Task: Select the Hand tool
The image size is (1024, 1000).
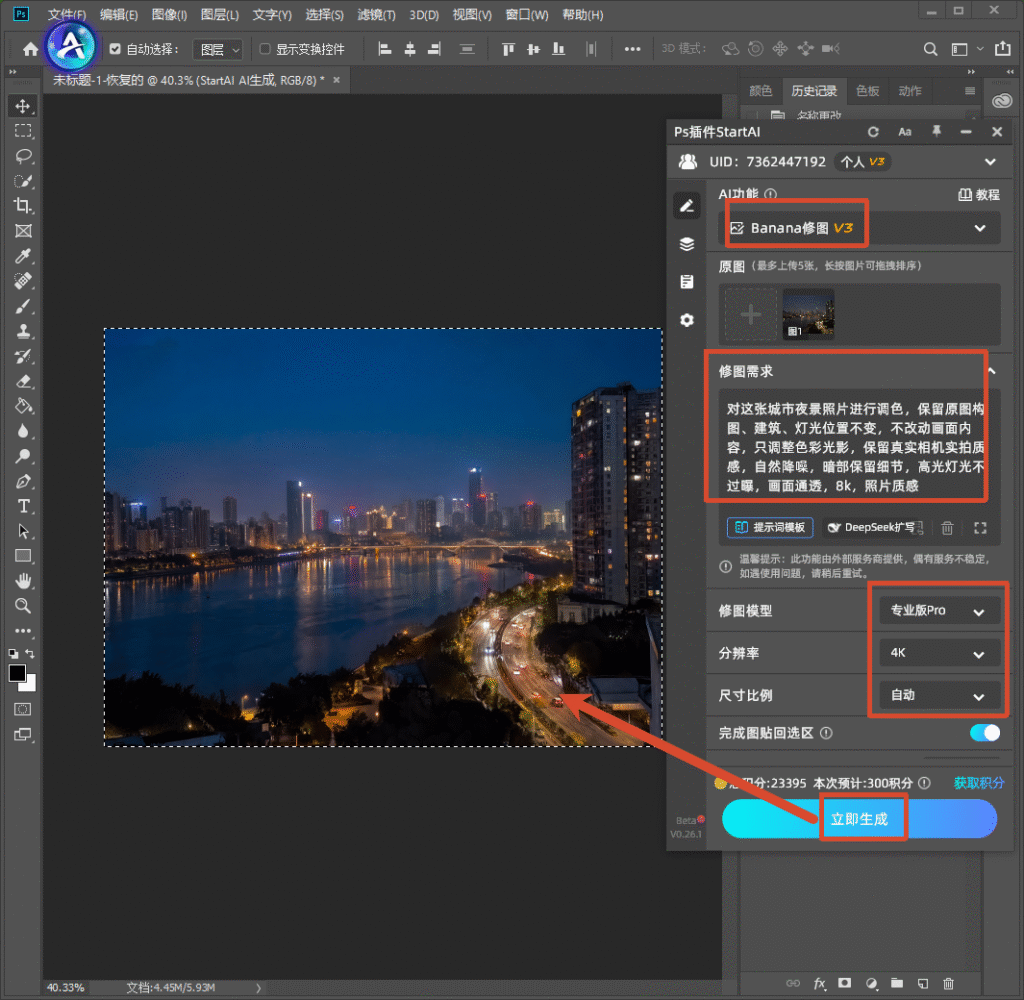Action: point(23,581)
